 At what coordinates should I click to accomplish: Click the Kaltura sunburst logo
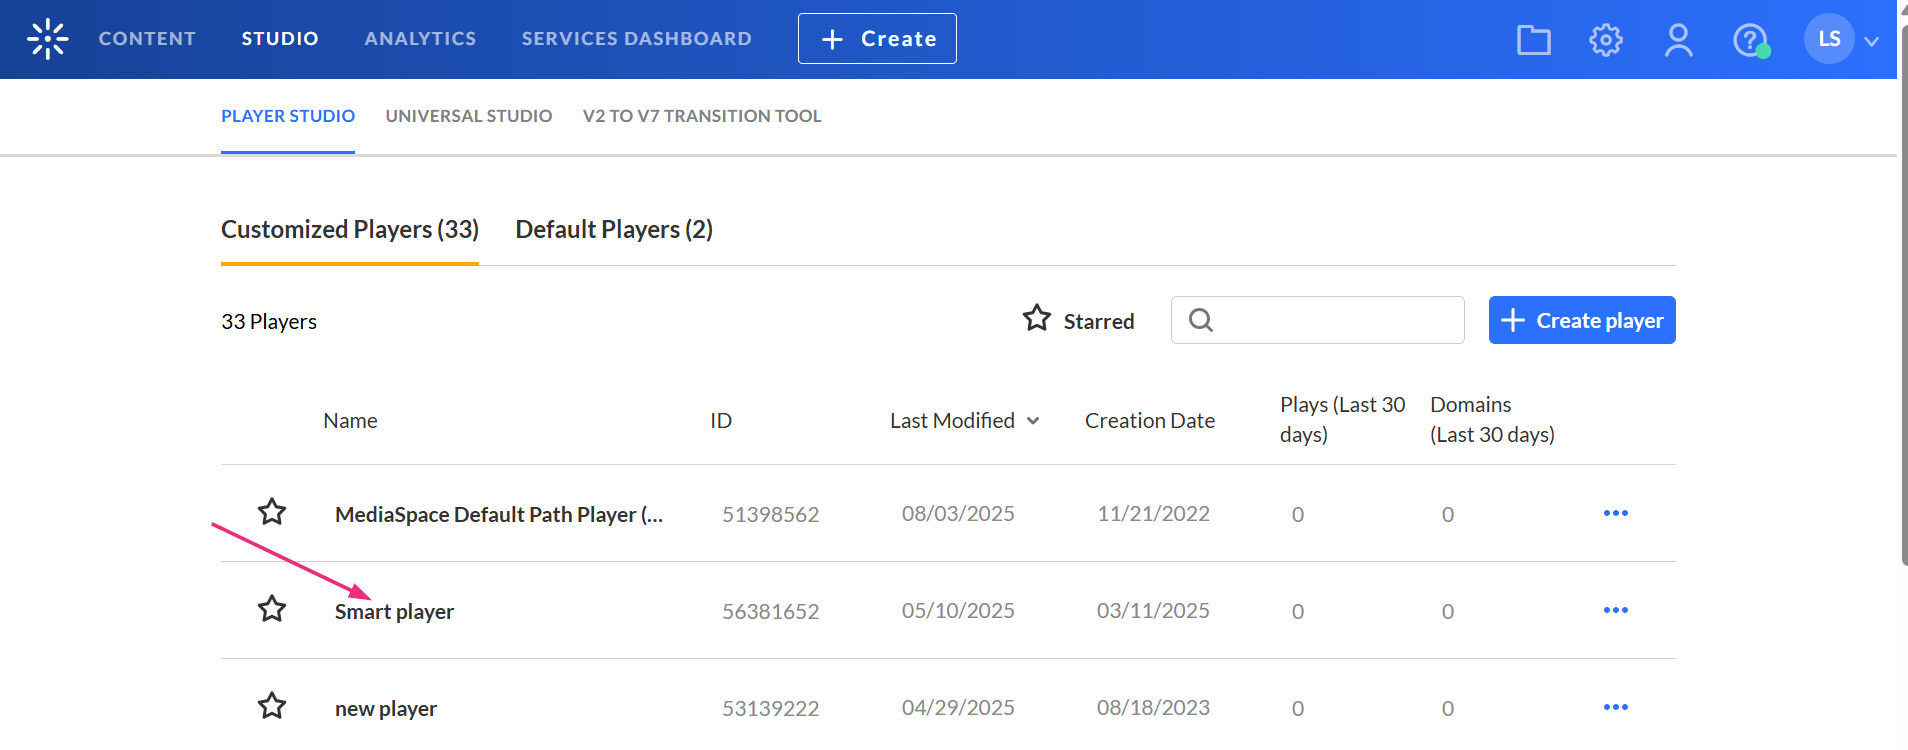[x=47, y=39]
